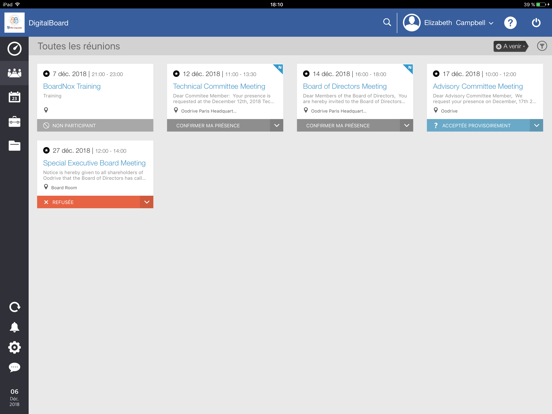Click the Refusée status button
Viewport: 552px width, 414px height.
89,202
